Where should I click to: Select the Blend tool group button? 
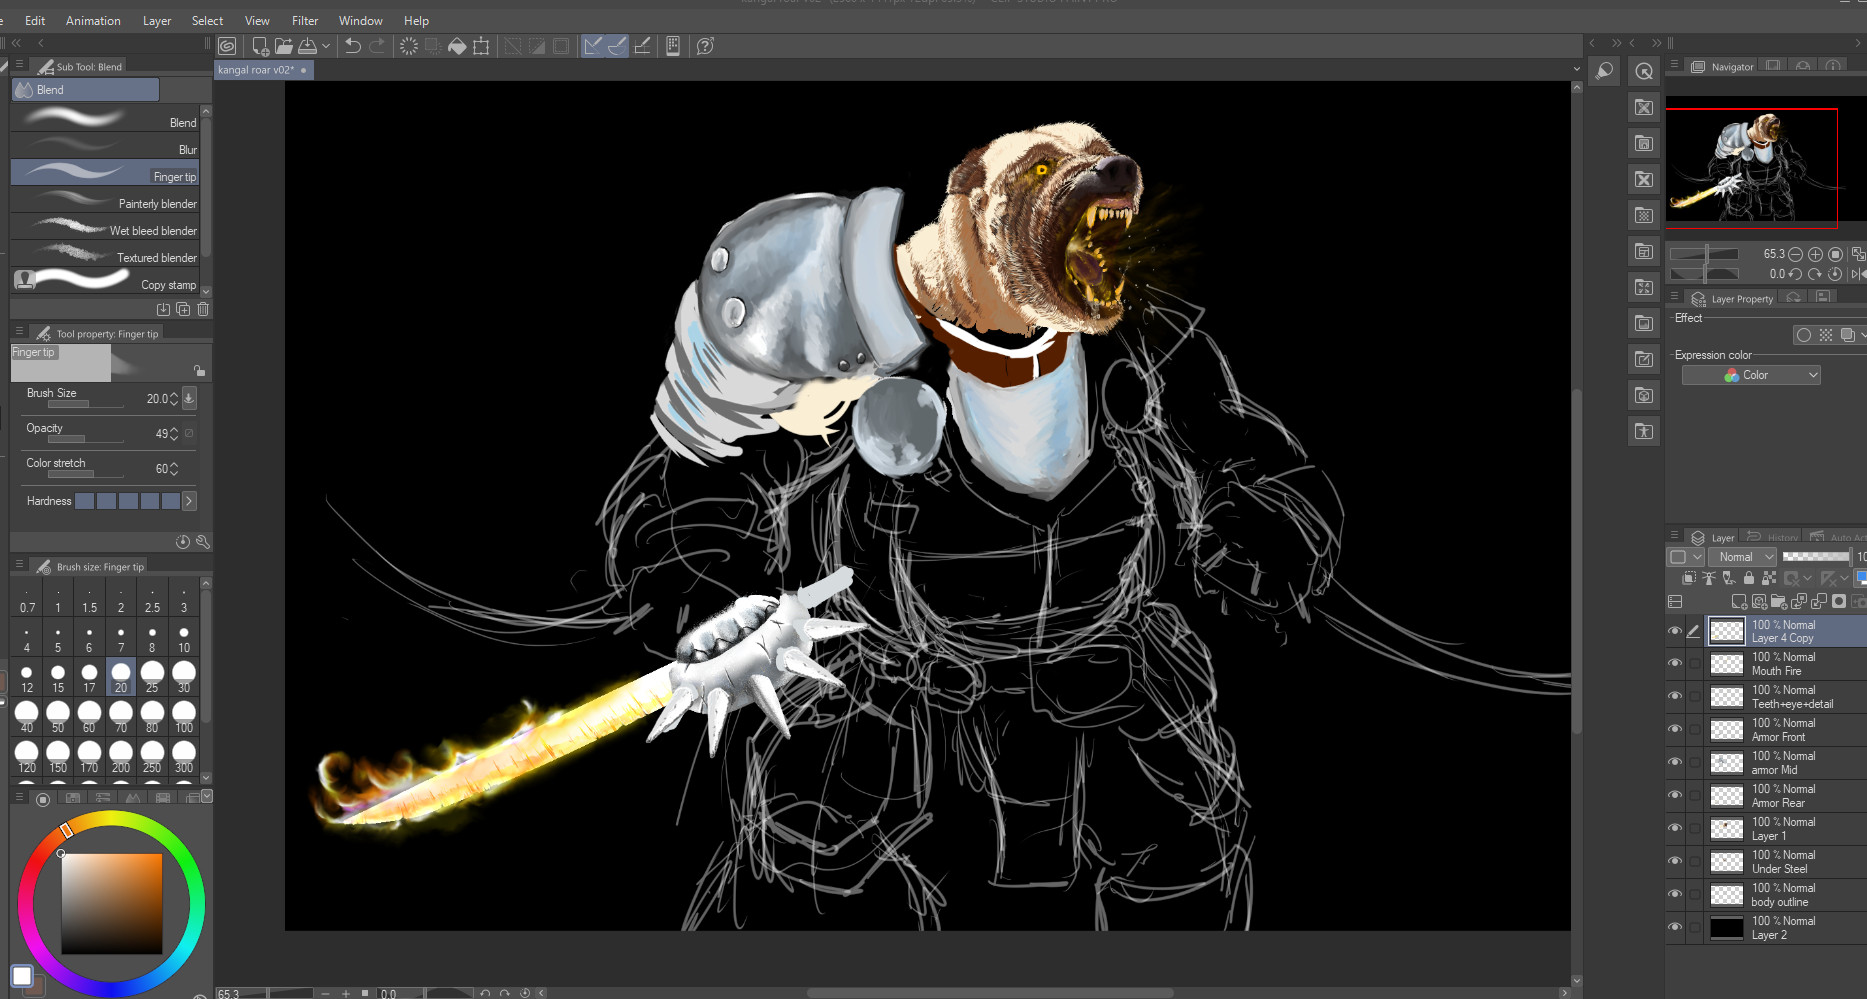click(85, 90)
